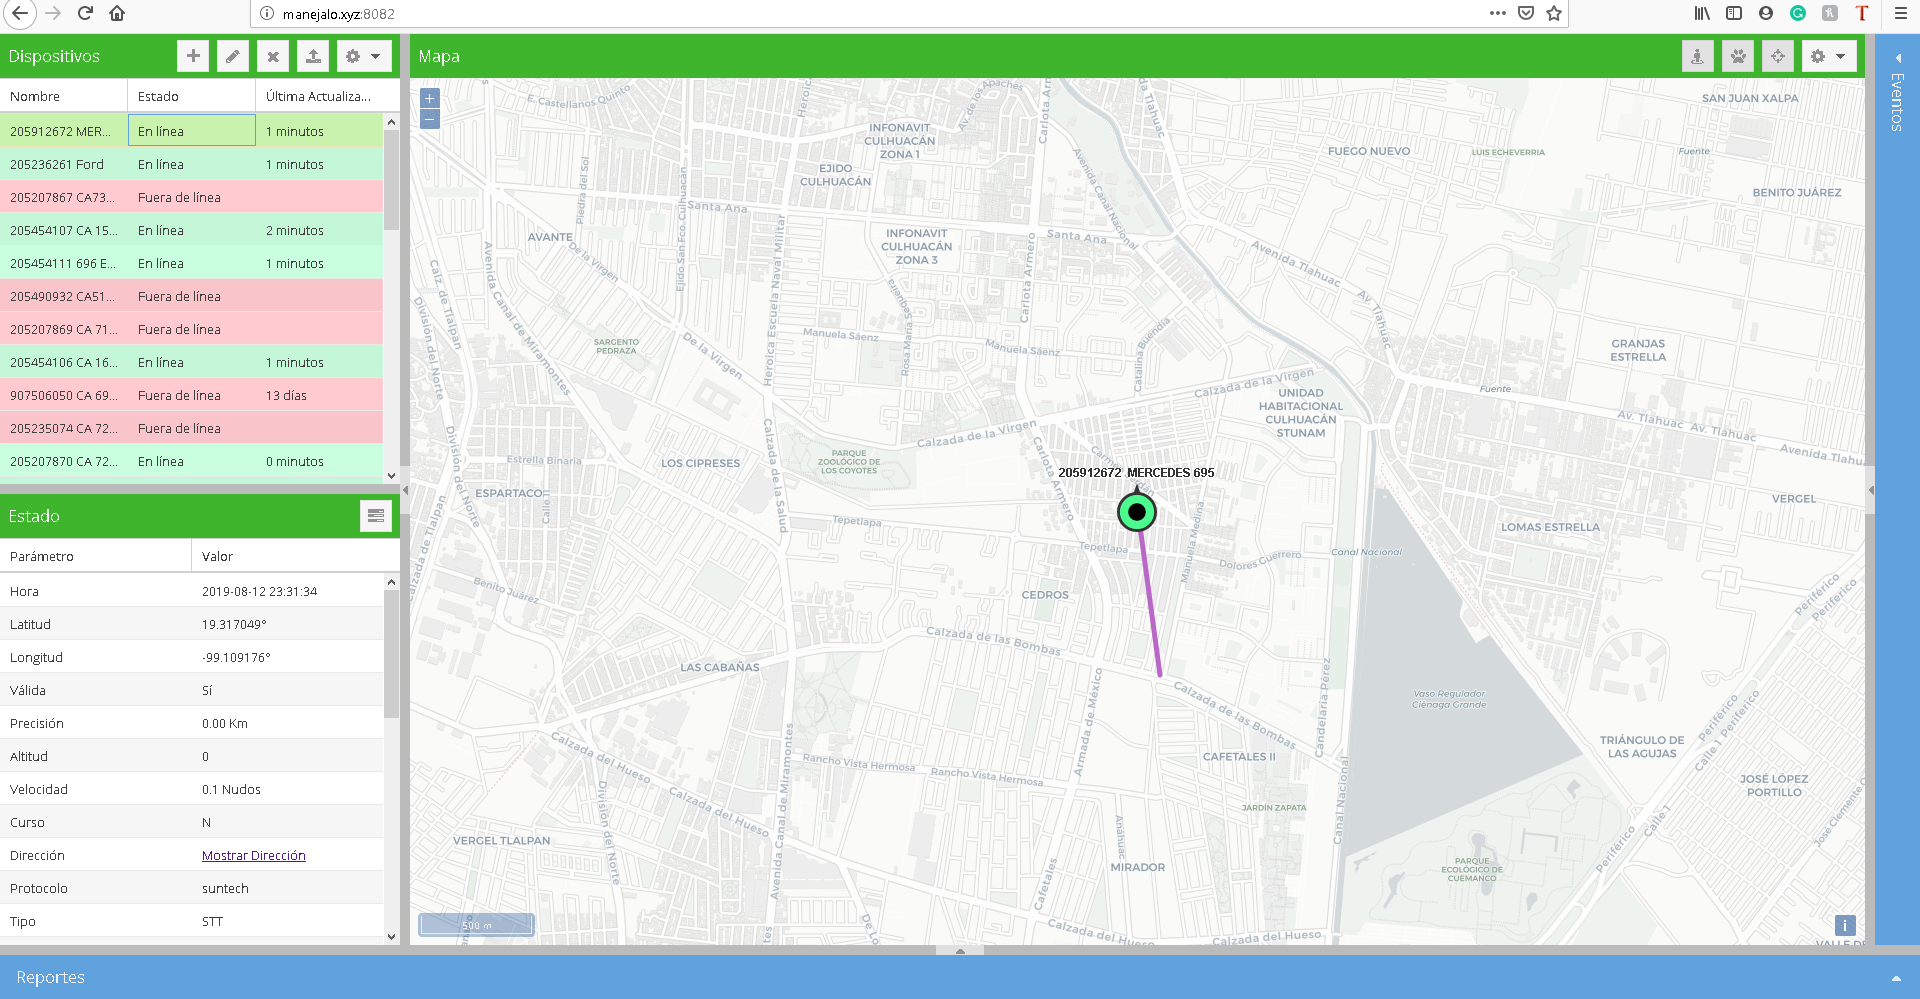Click the remove device X icon

[x=273, y=56]
